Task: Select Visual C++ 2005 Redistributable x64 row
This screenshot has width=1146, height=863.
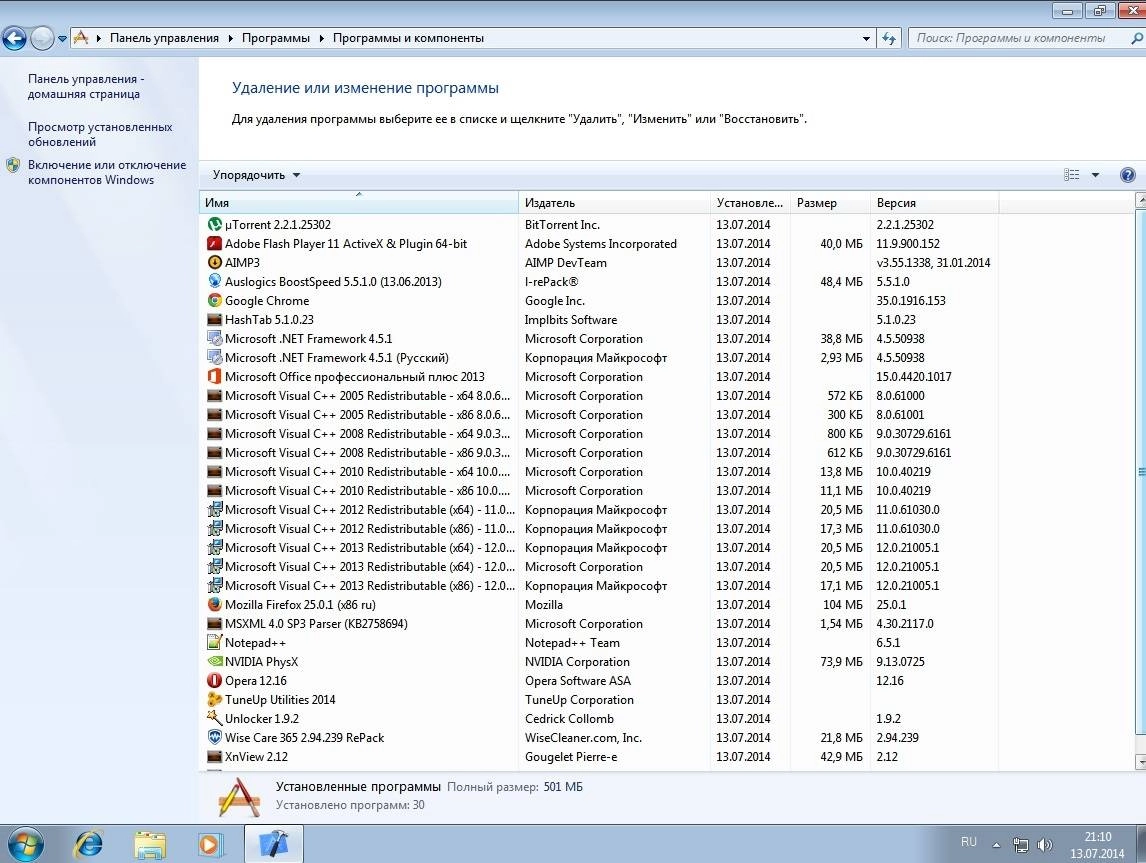Action: coord(599,395)
